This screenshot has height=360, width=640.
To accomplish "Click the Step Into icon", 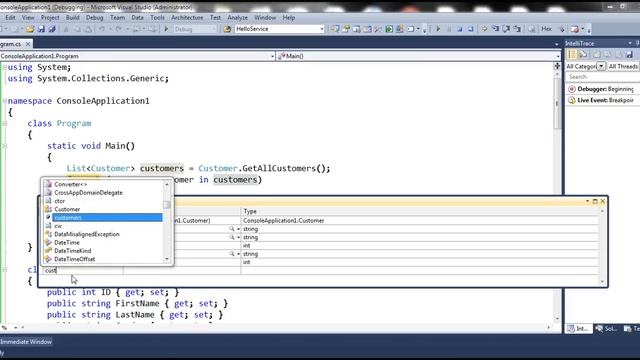I will (x=495, y=29).
